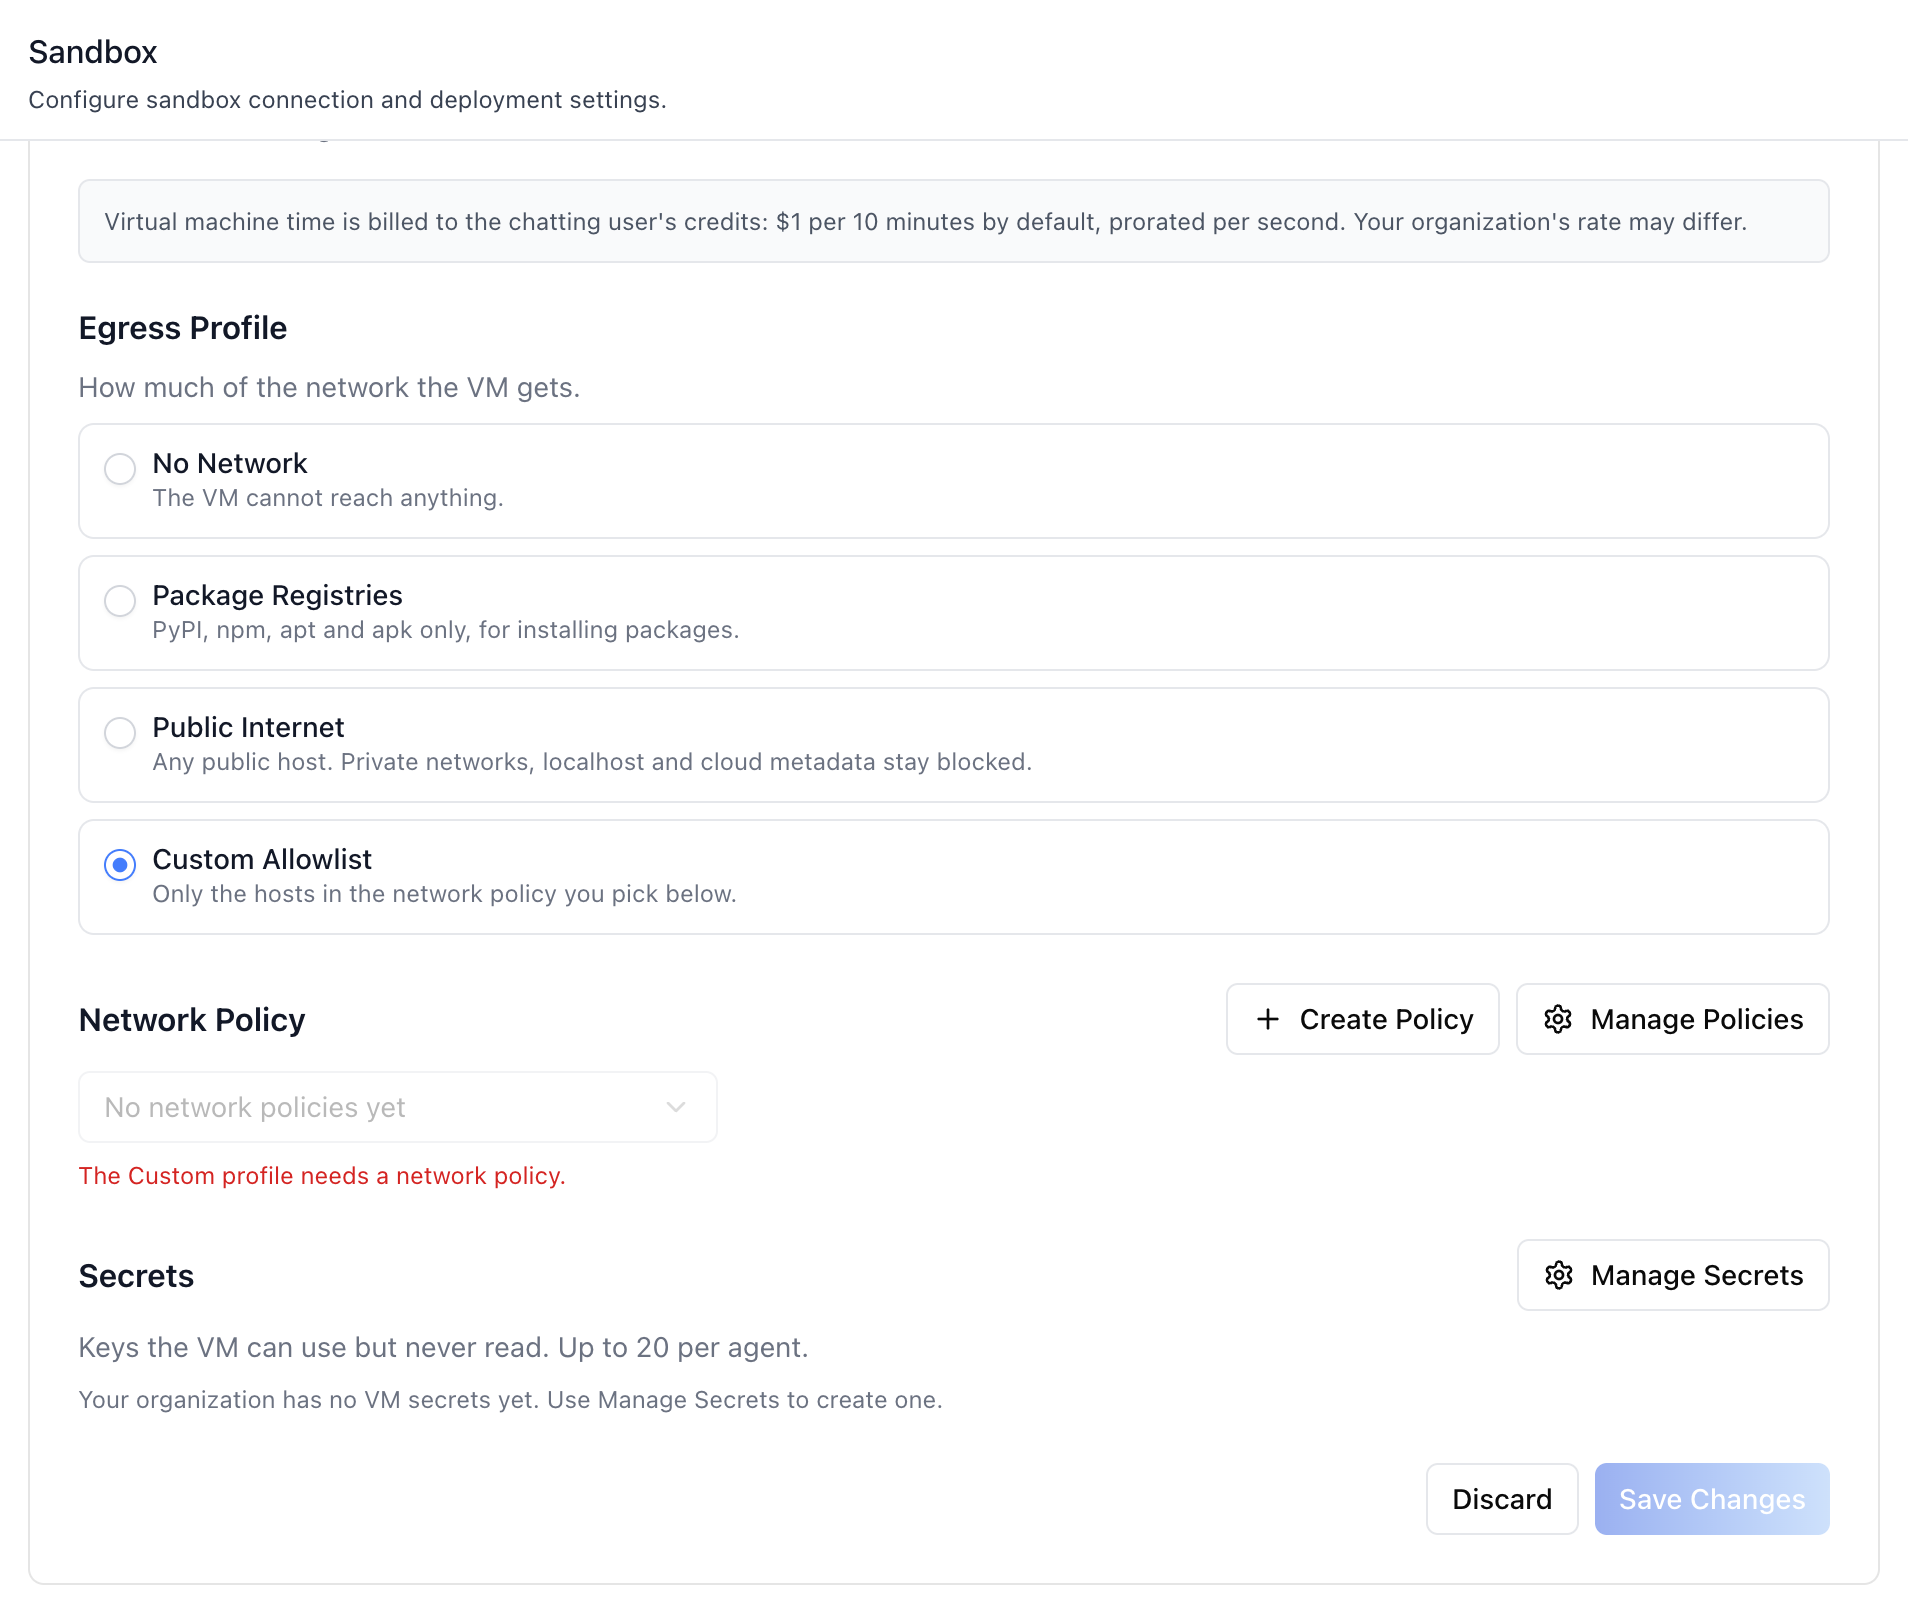Click the 'PyPI, npm, apt and apk only' description
The width and height of the screenshot is (1908, 1612).
tap(446, 630)
